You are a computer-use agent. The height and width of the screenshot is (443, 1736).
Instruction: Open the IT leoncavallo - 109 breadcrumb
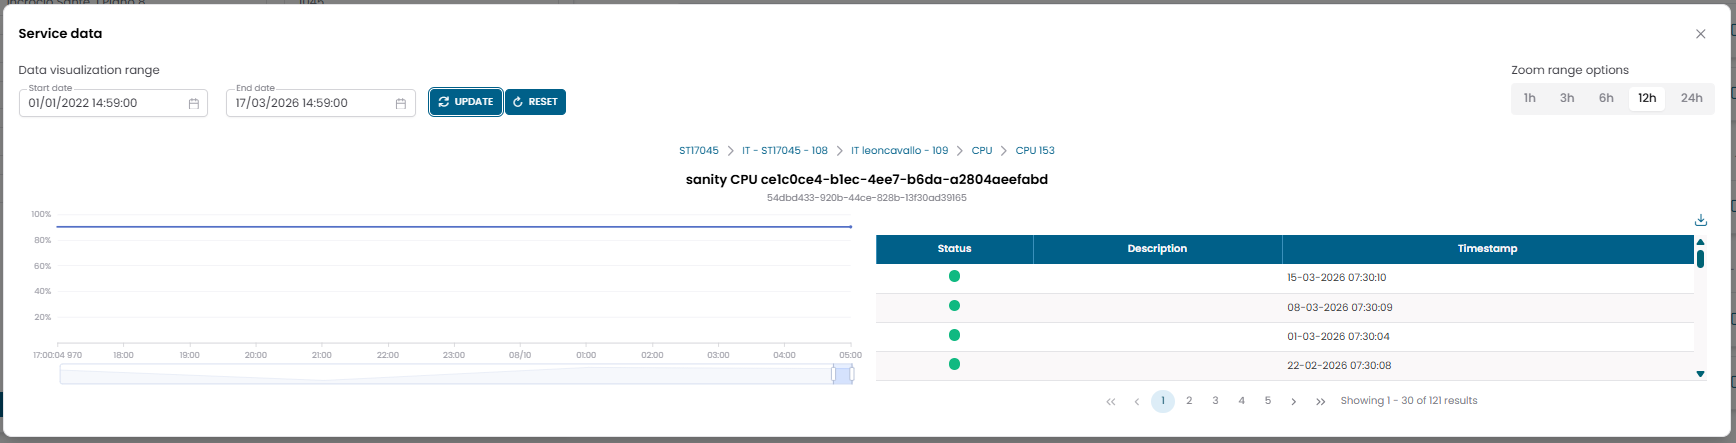[x=899, y=151]
